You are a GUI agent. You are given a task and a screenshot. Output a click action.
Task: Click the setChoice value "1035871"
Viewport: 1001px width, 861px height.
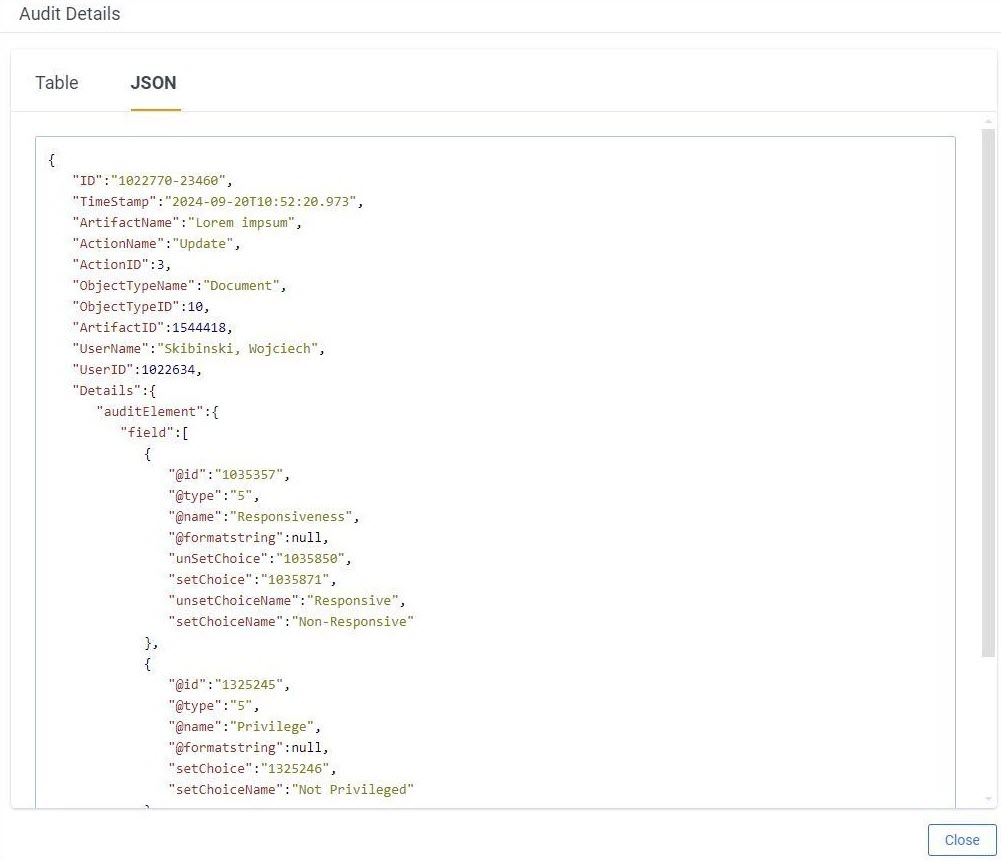click(295, 580)
